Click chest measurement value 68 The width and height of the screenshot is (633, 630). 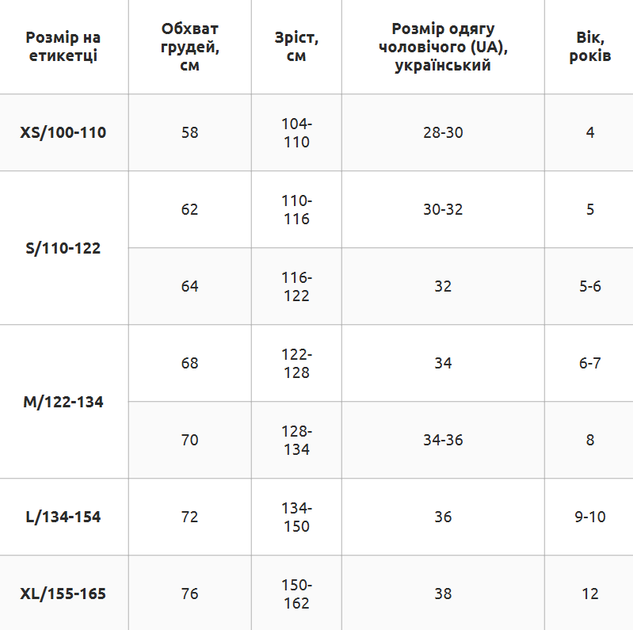coord(190,363)
